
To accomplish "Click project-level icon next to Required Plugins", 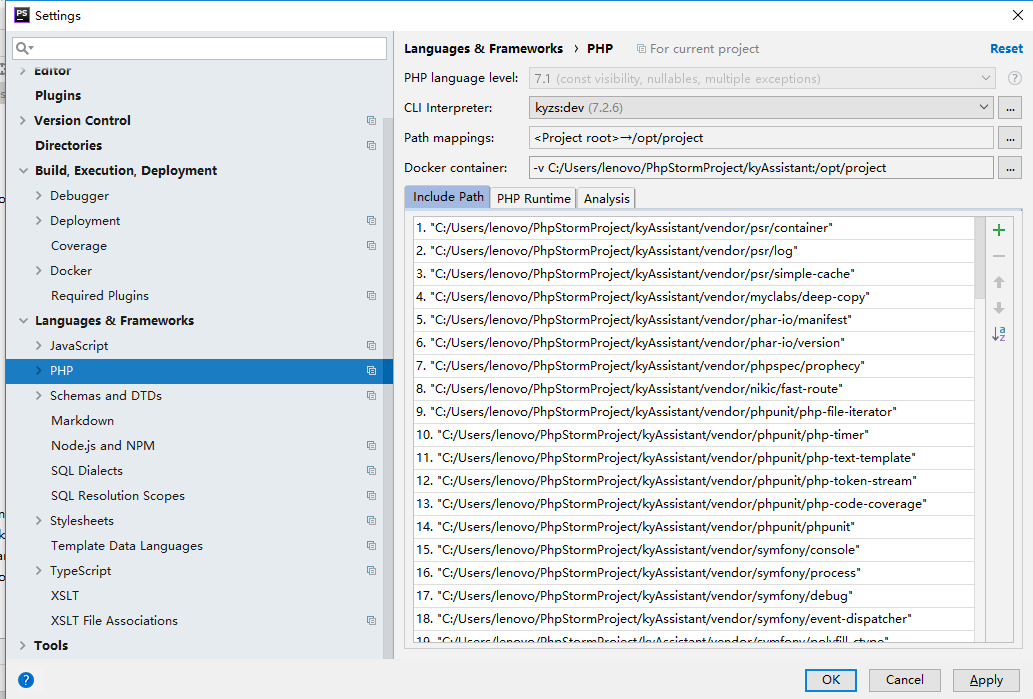I will coord(372,296).
